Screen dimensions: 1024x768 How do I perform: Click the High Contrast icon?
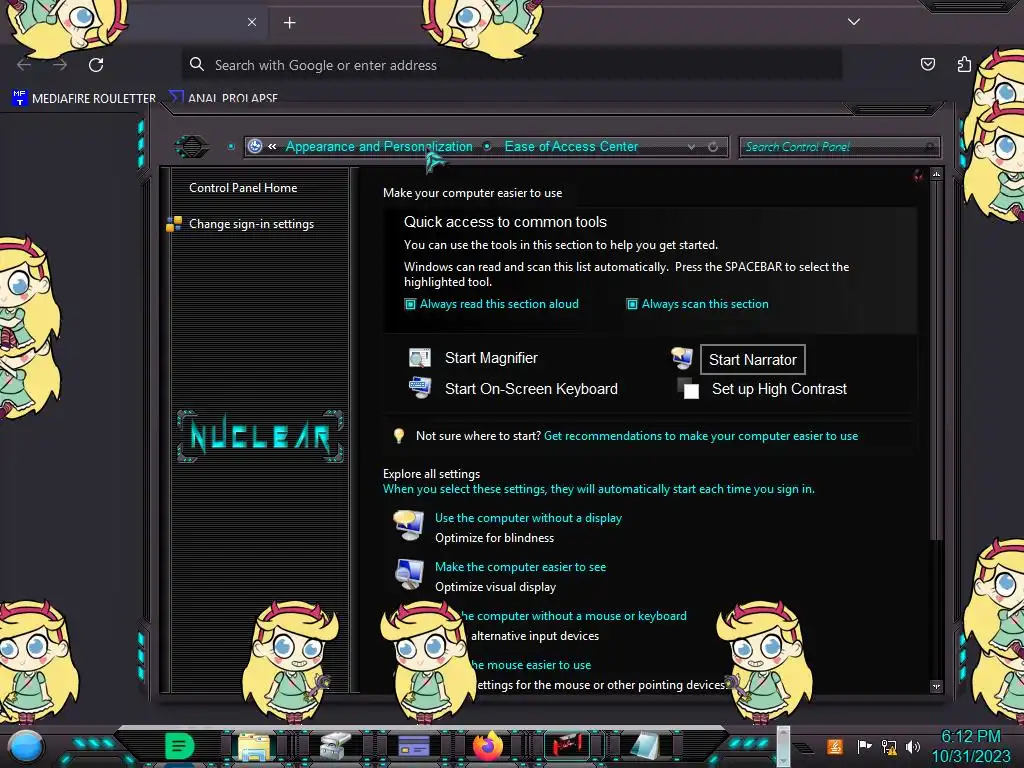pyautogui.click(x=688, y=388)
